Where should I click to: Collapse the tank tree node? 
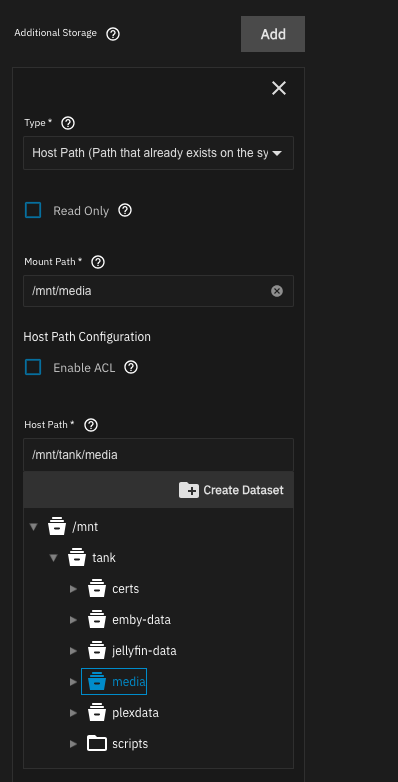tap(53, 558)
